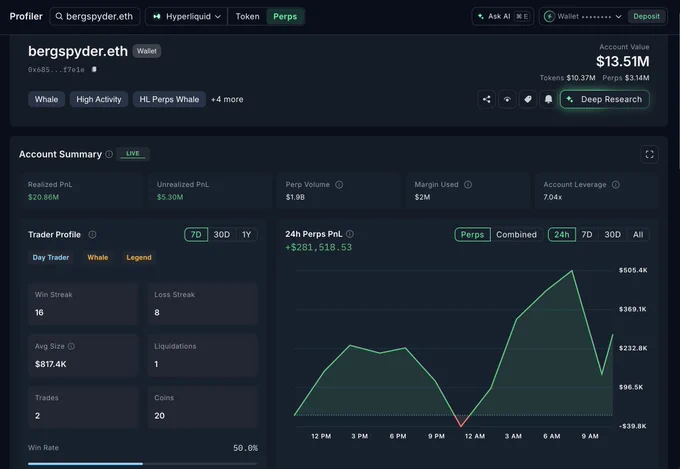
Task: Click the Deposit button
Action: point(646,16)
